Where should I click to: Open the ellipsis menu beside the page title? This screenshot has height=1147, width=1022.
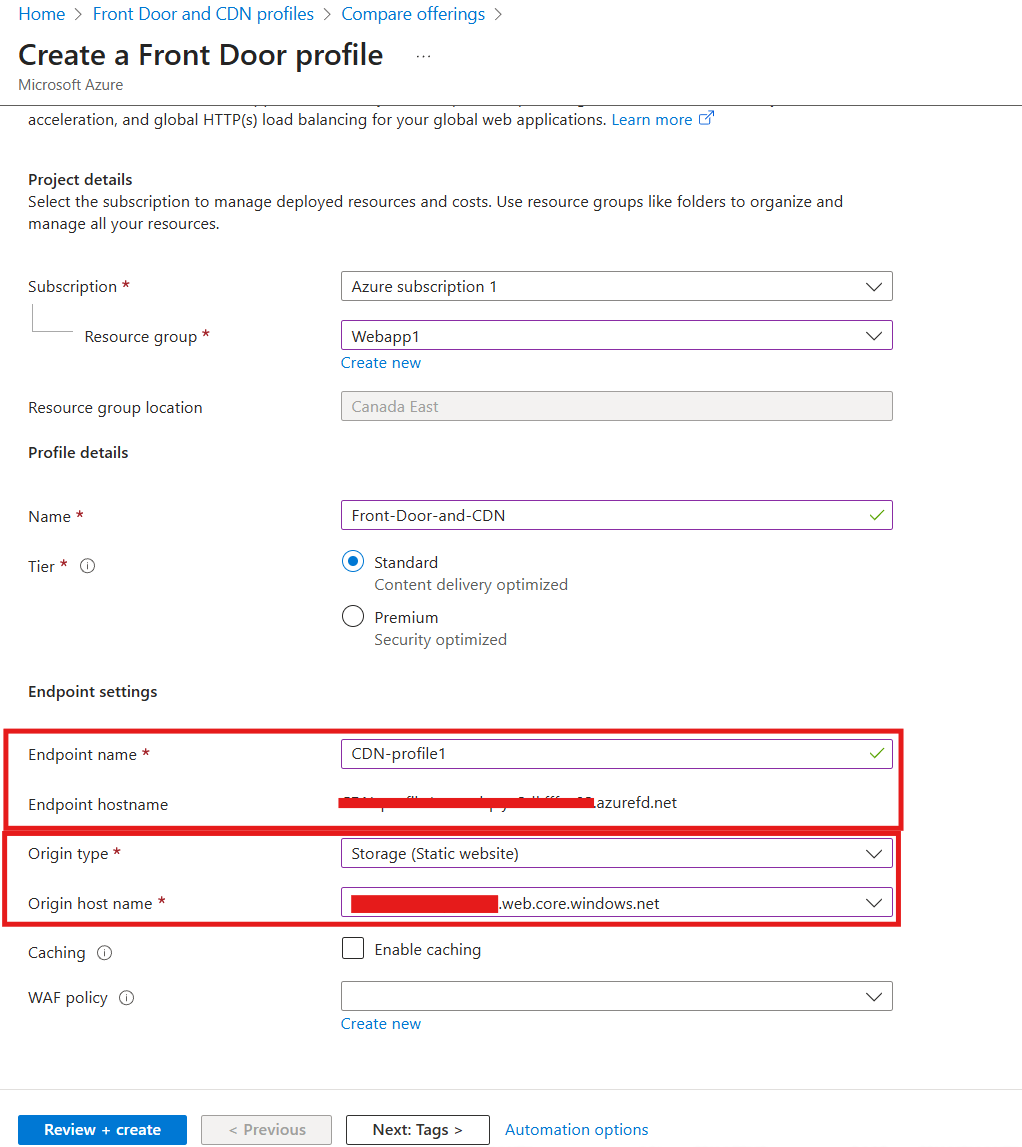point(423,55)
